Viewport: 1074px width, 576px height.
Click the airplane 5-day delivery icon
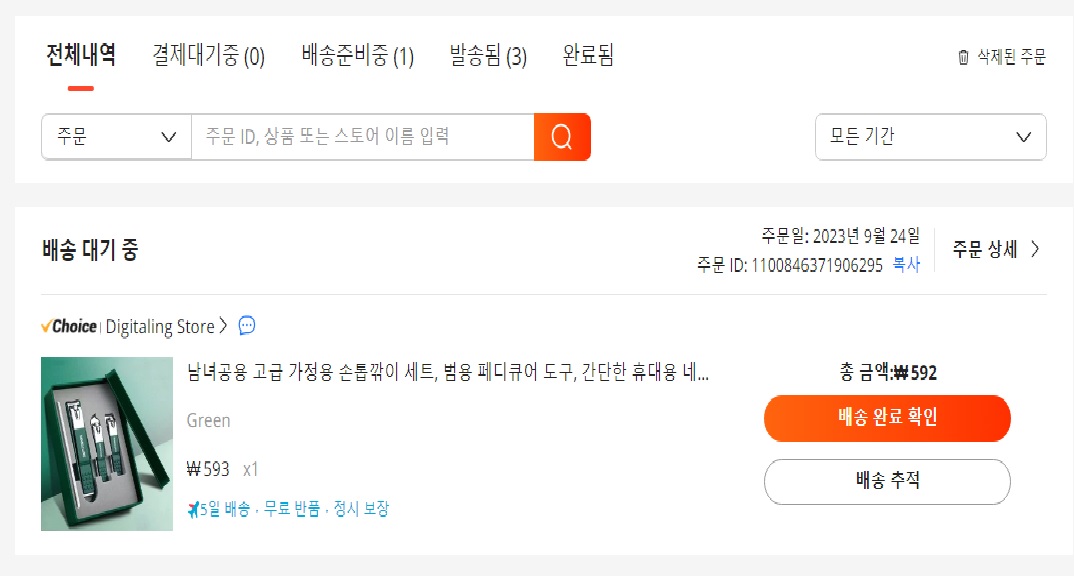point(193,509)
